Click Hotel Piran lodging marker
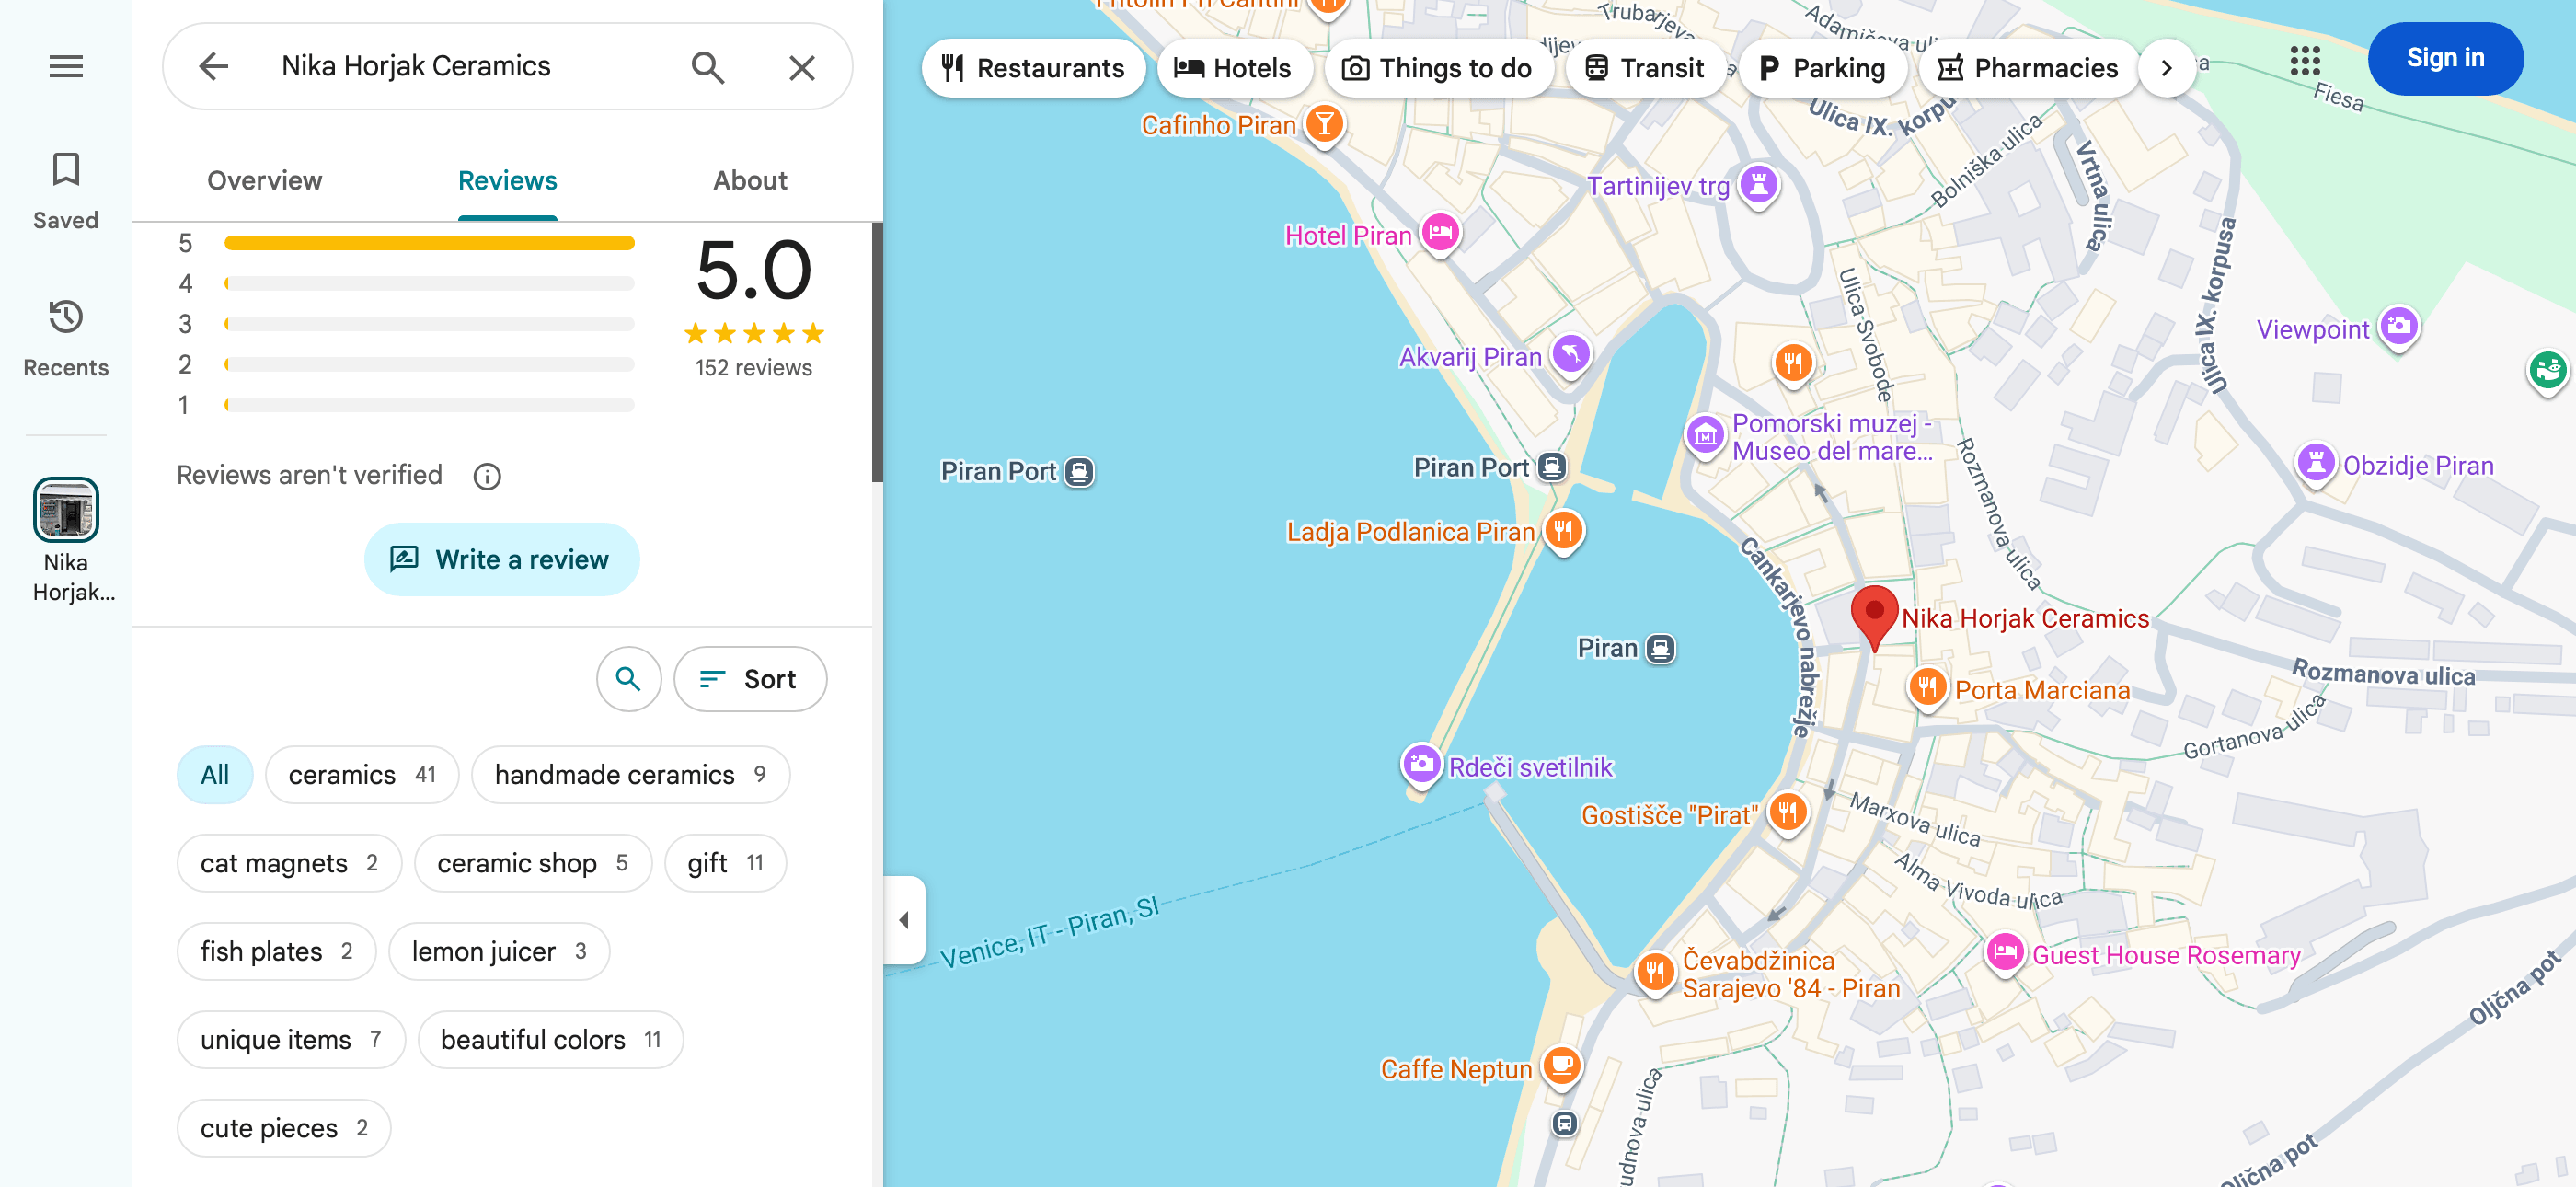The image size is (2576, 1187). point(1440,234)
